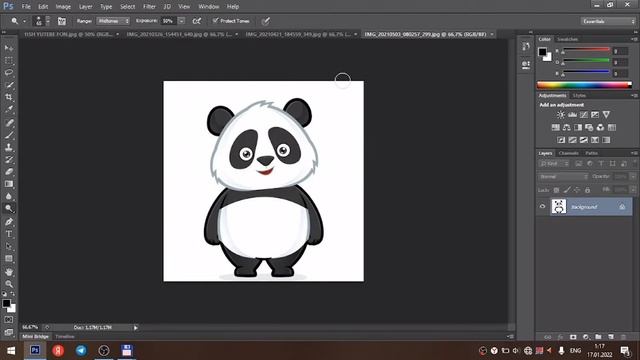Select the Crop tool
Image resolution: width=640 pixels, height=360 pixels.
coord(9,97)
